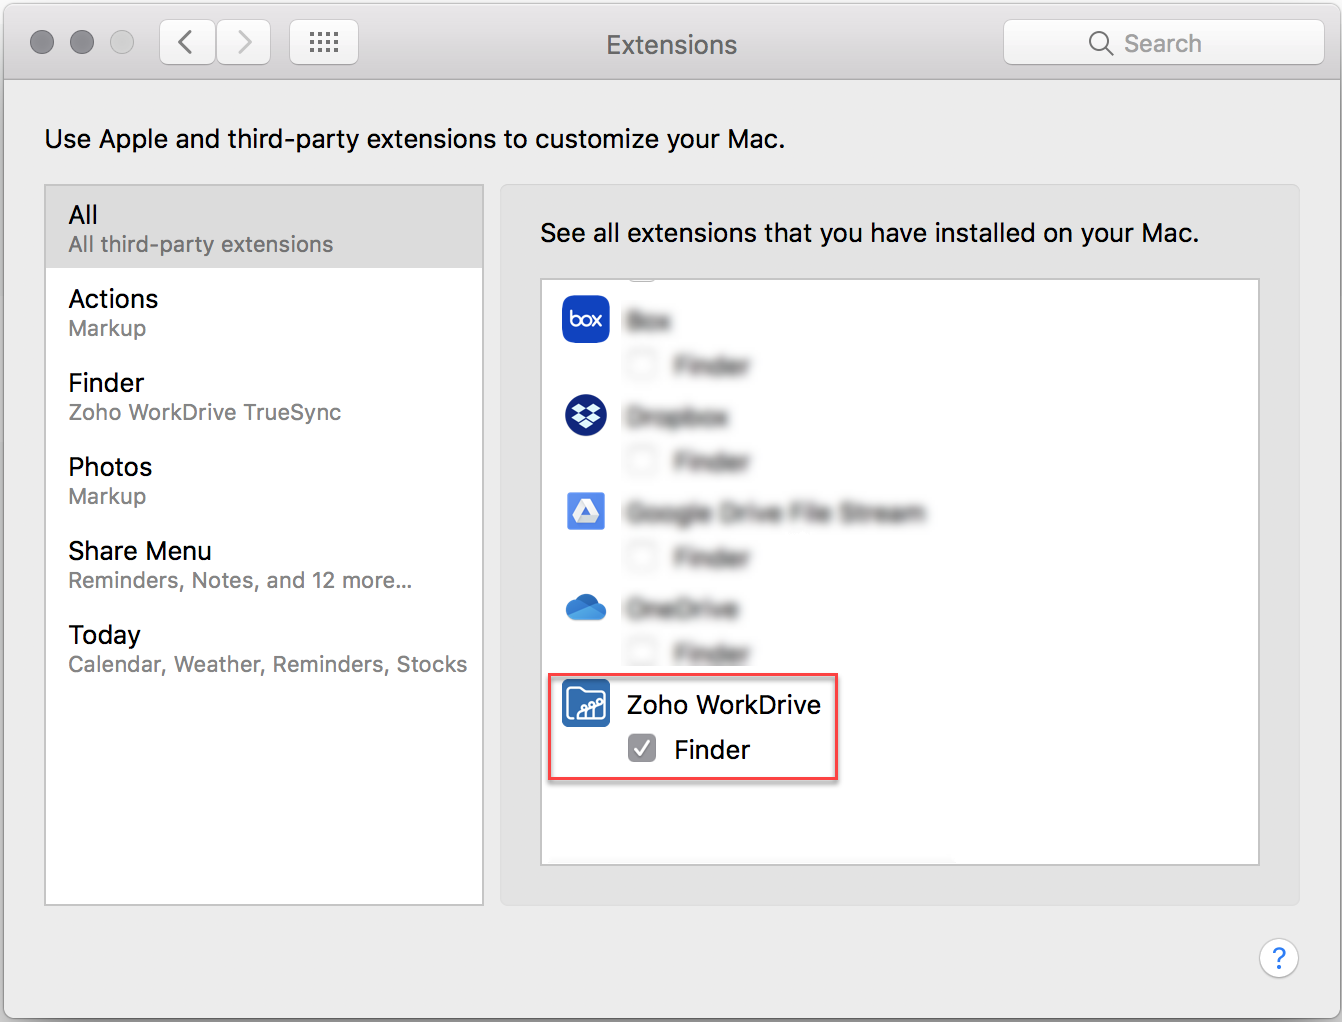Viewport: 1342px width, 1022px height.
Task: Click the magnifying glass search icon
Action: tap(1101, 43)
